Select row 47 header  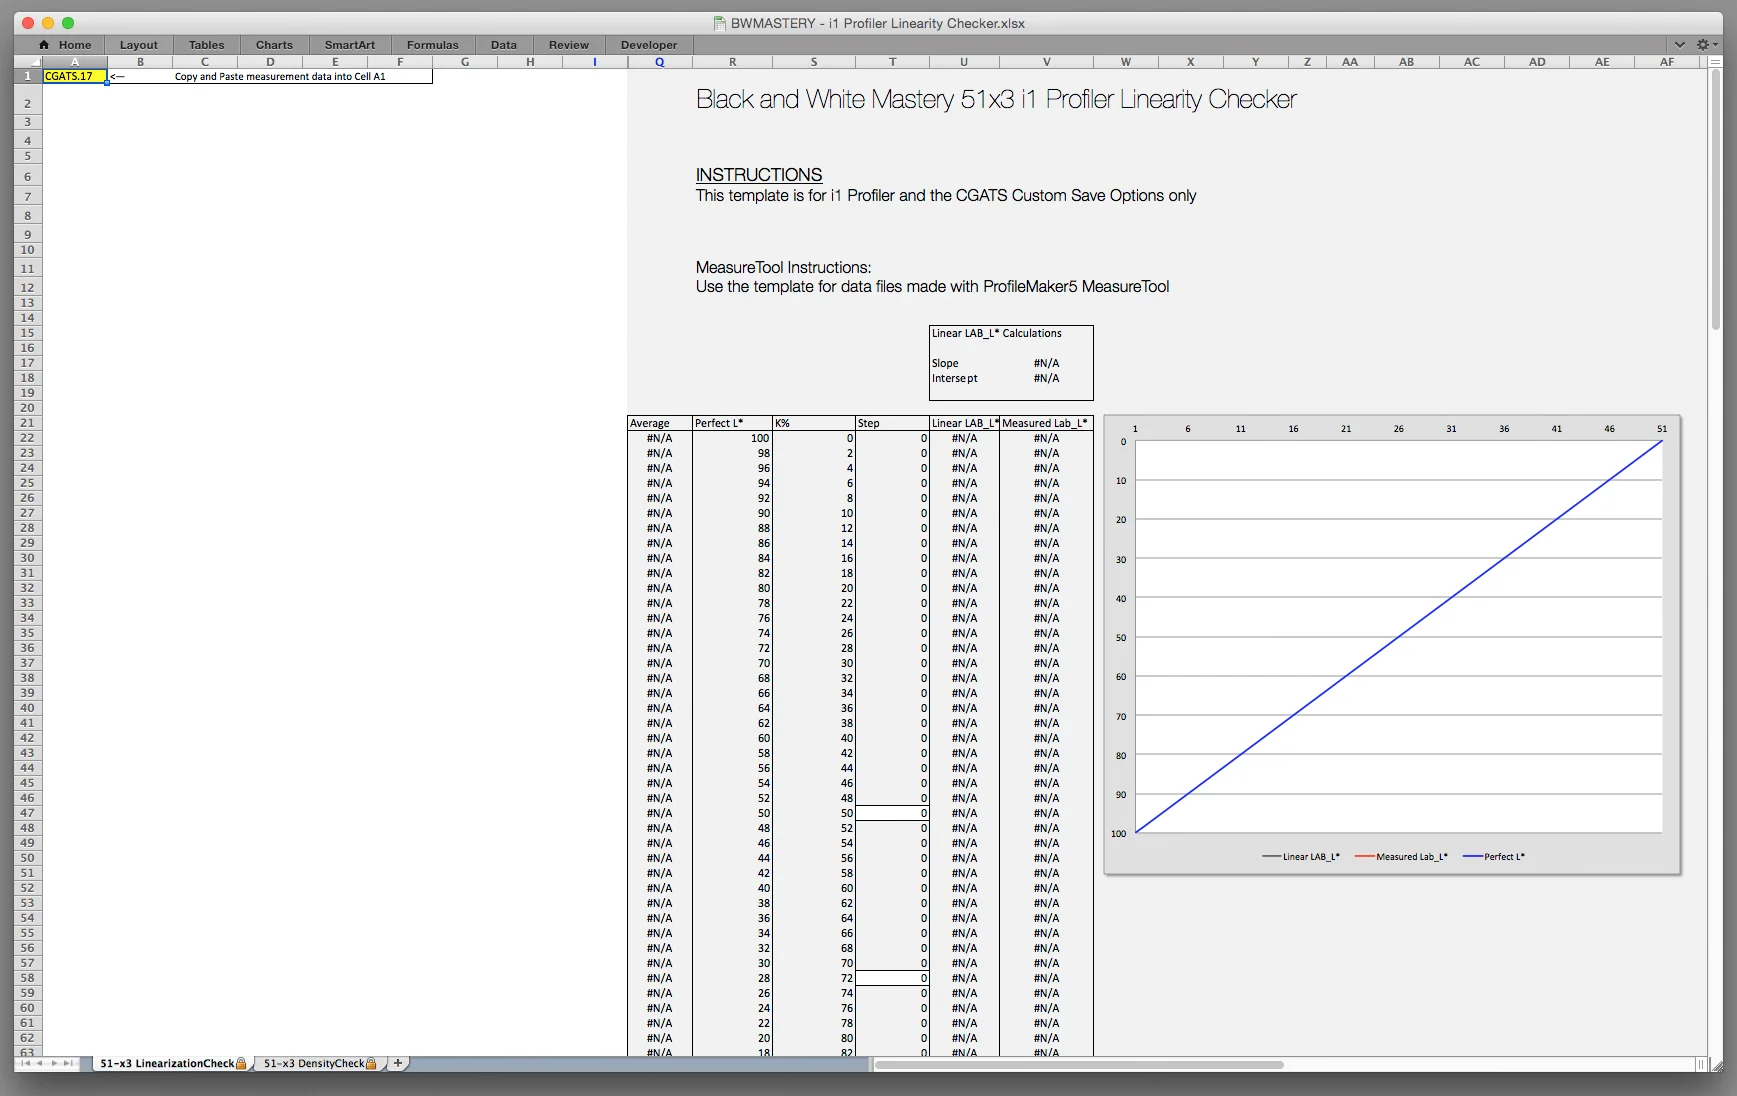[x=28, y=813]
